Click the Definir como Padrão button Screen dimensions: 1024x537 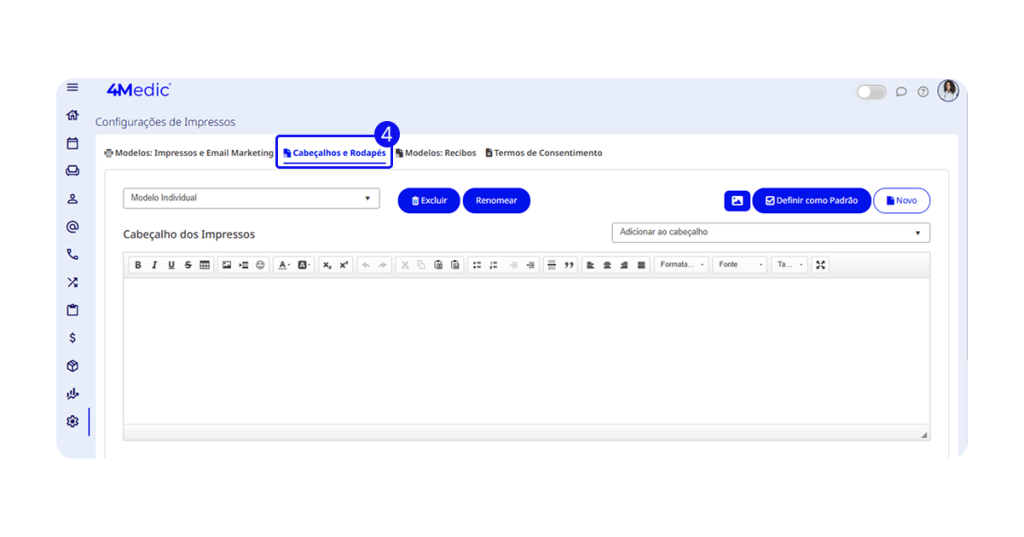pos(811,201)
